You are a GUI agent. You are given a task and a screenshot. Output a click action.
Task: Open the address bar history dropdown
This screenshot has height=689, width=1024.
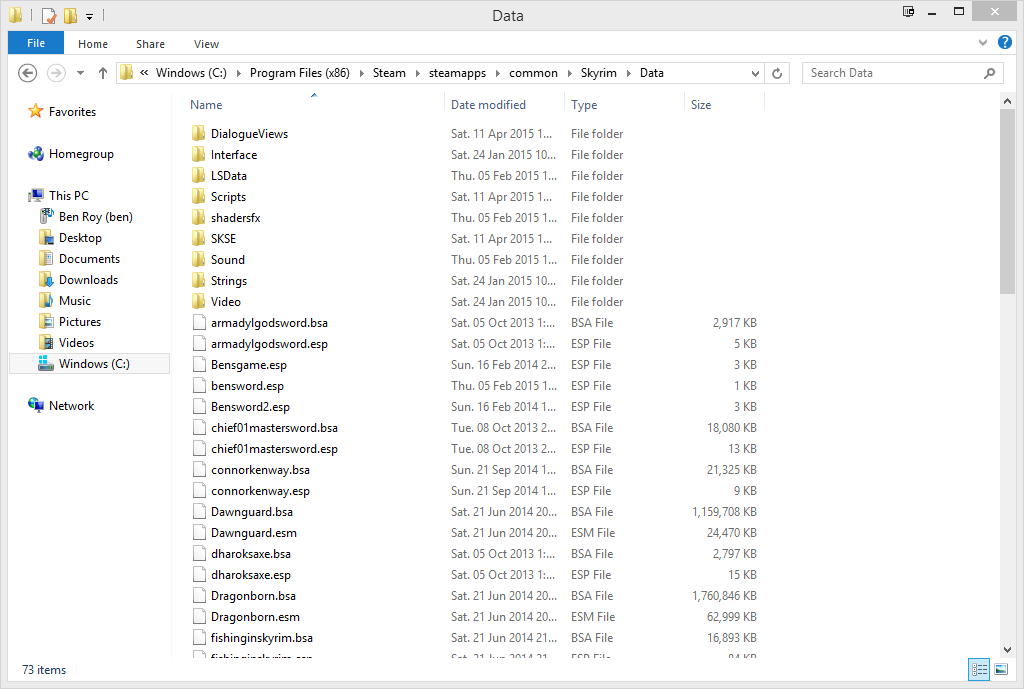tap(755, 73)
